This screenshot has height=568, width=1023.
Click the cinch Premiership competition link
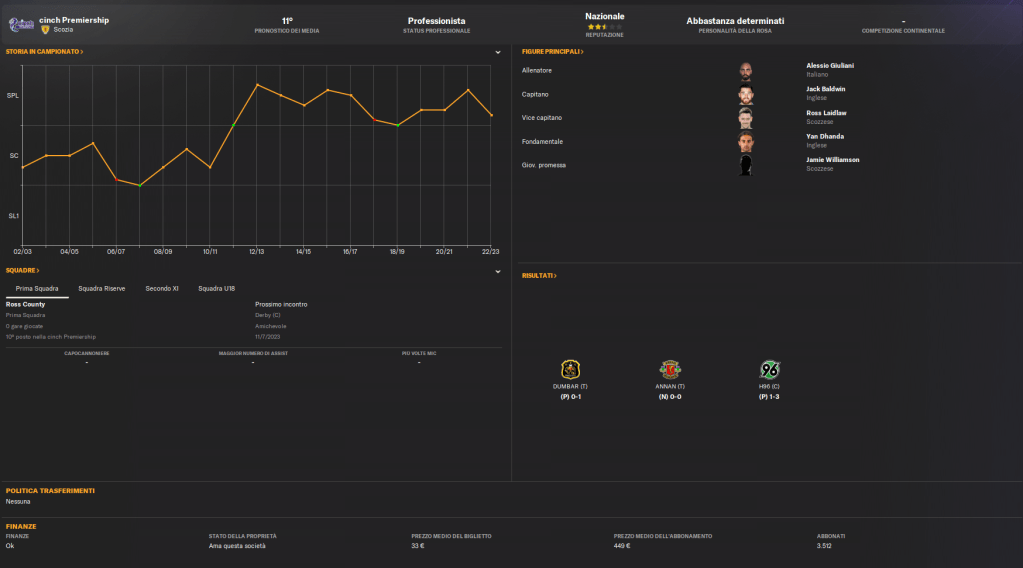coord(74,19)
